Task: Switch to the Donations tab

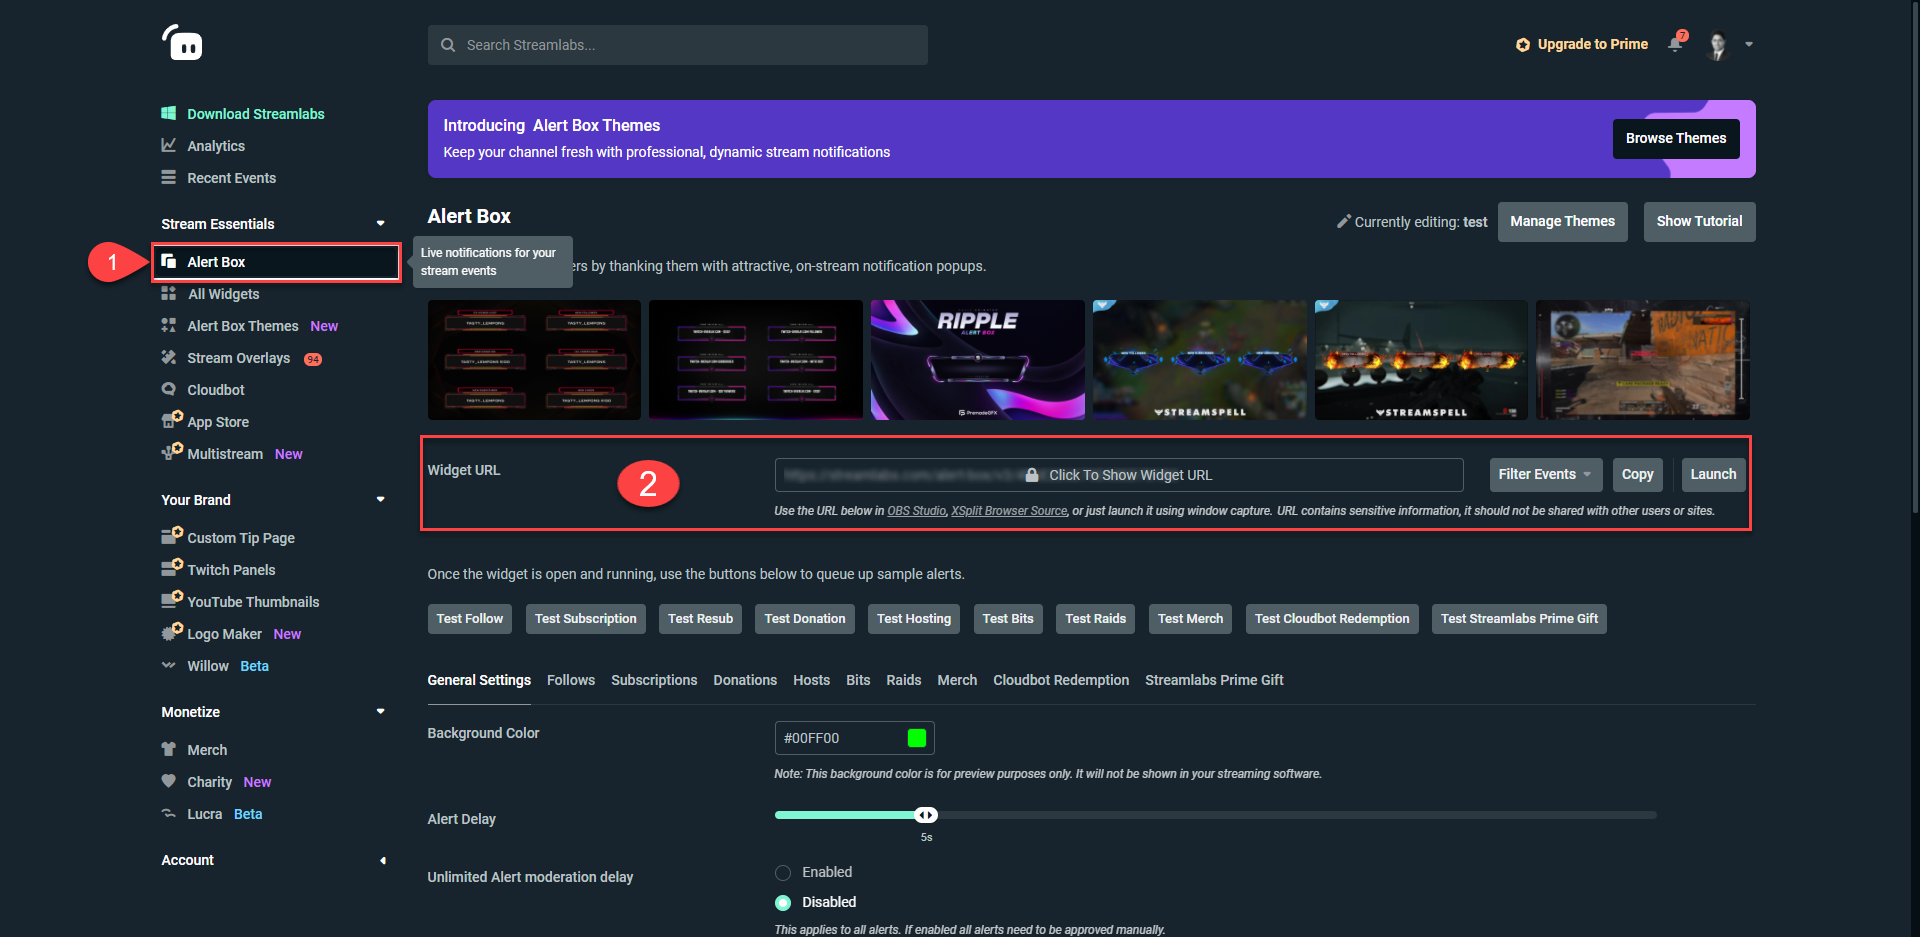Action: click(745, 680)
